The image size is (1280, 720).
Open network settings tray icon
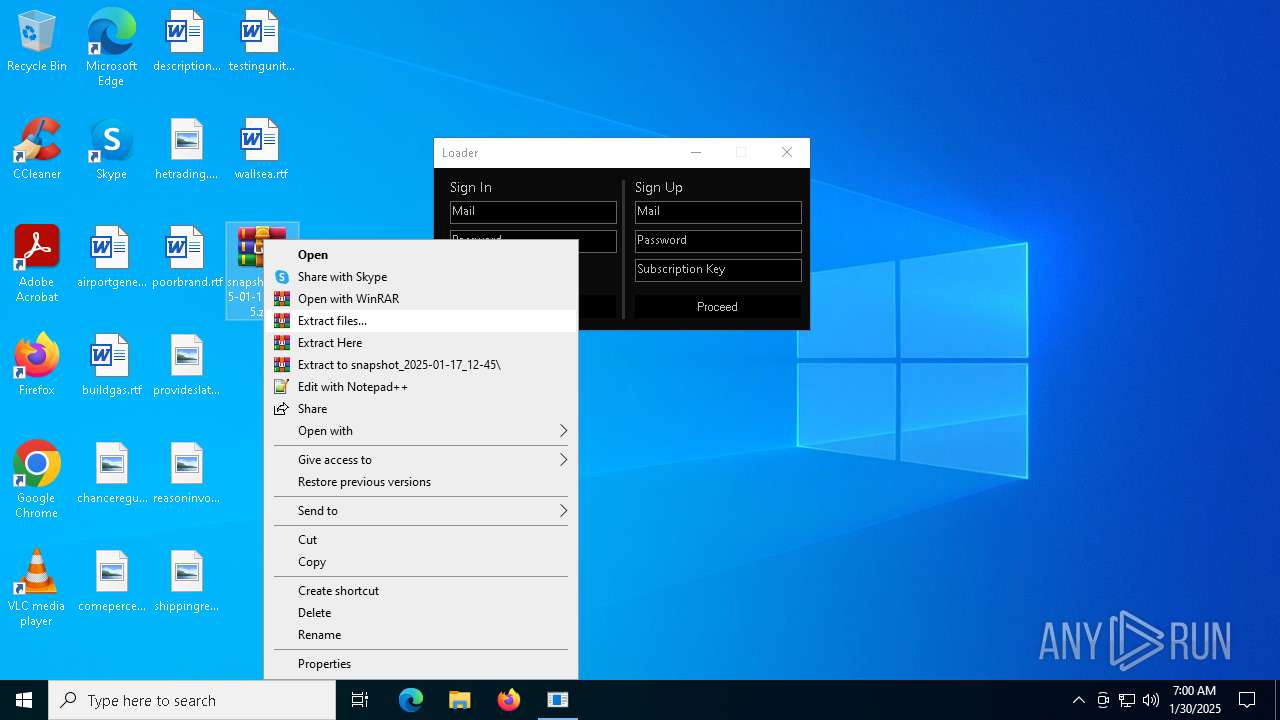point(1127,700)
